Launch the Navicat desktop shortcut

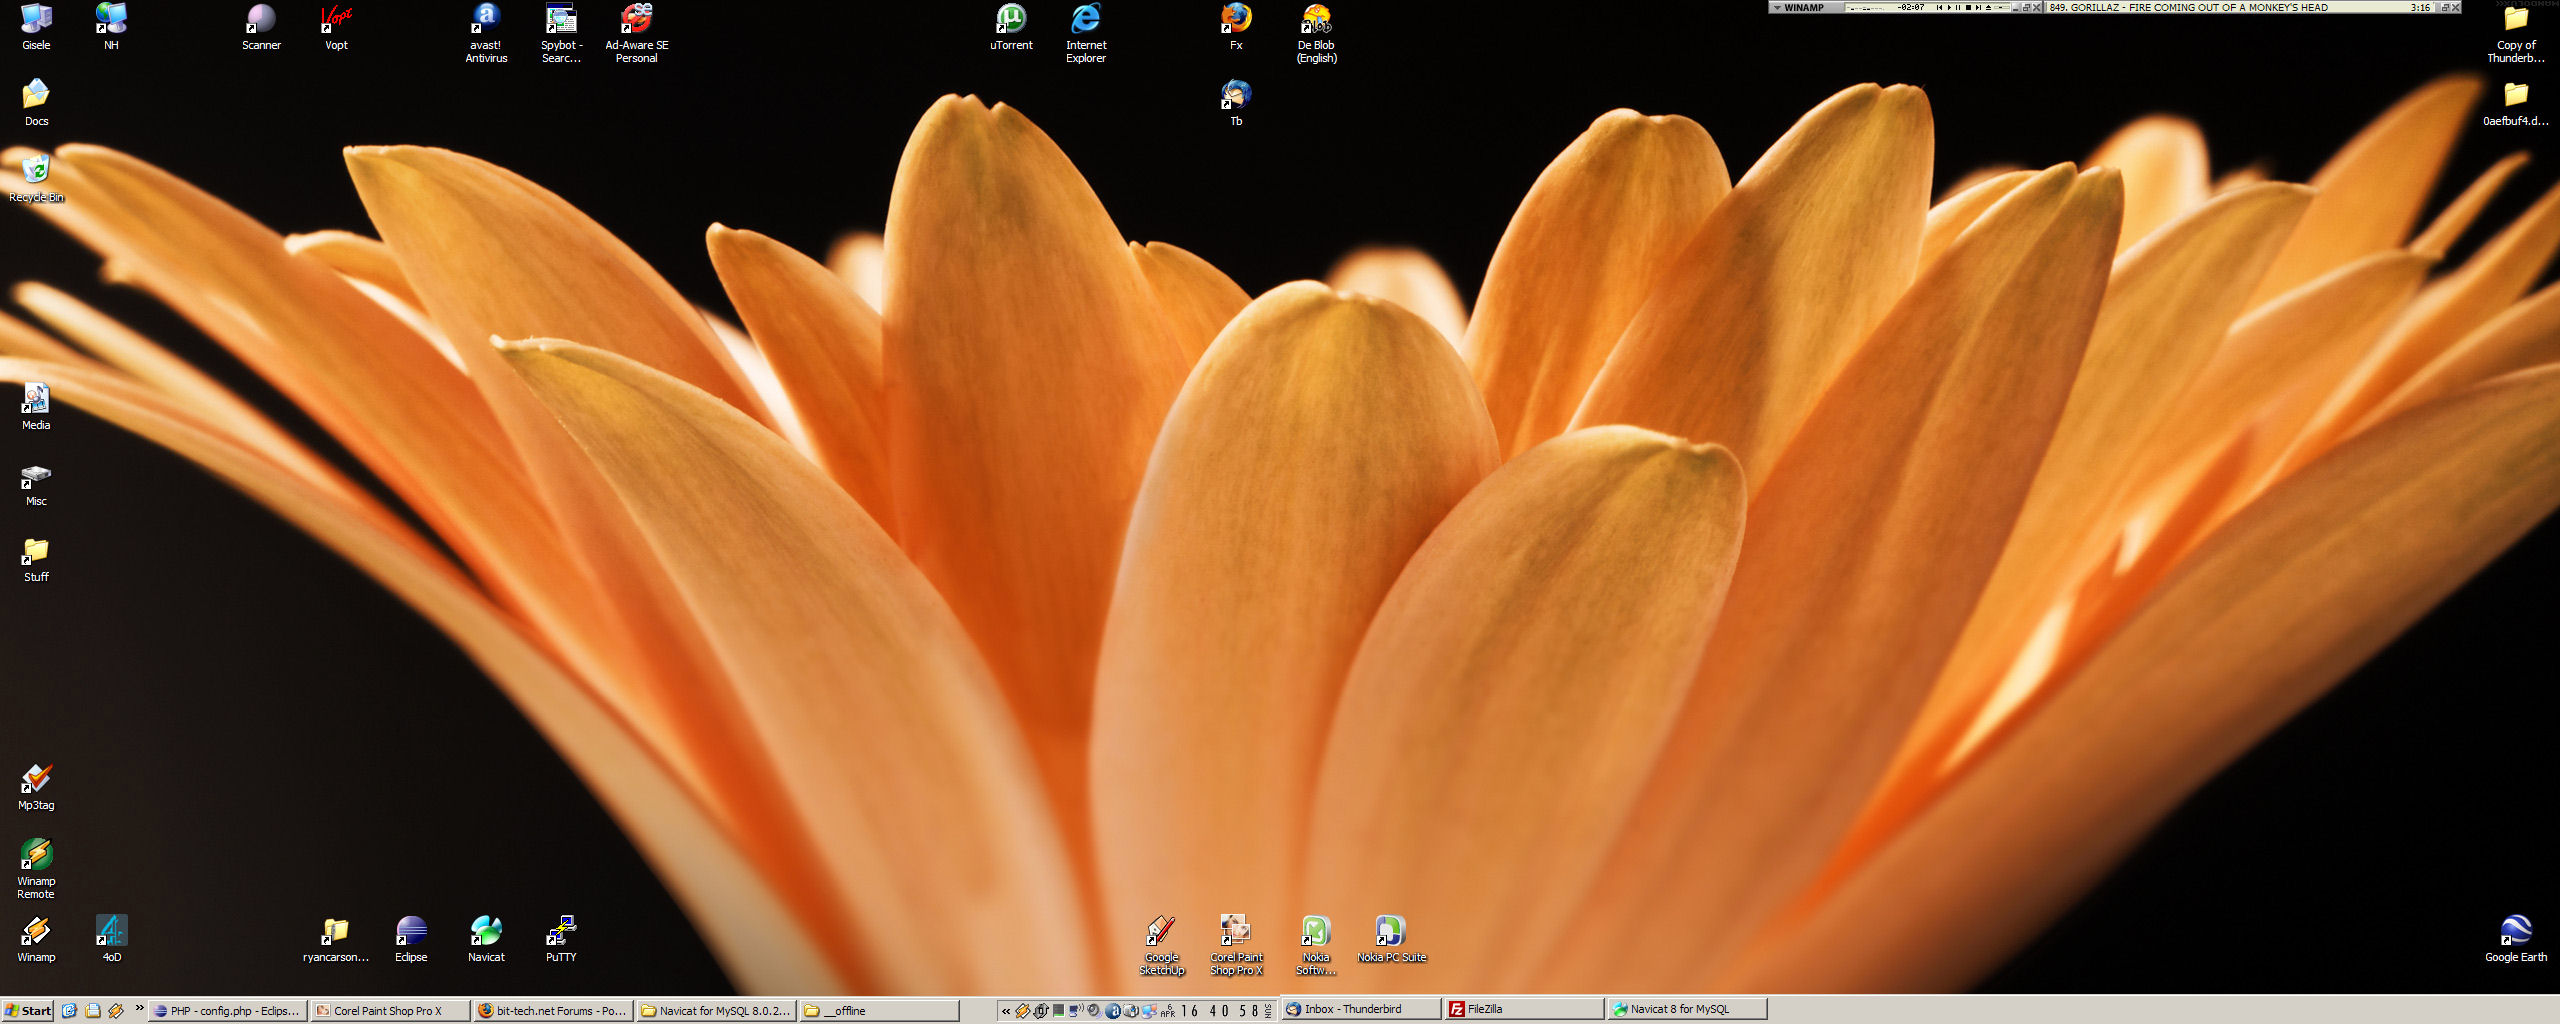coord(486,939)
